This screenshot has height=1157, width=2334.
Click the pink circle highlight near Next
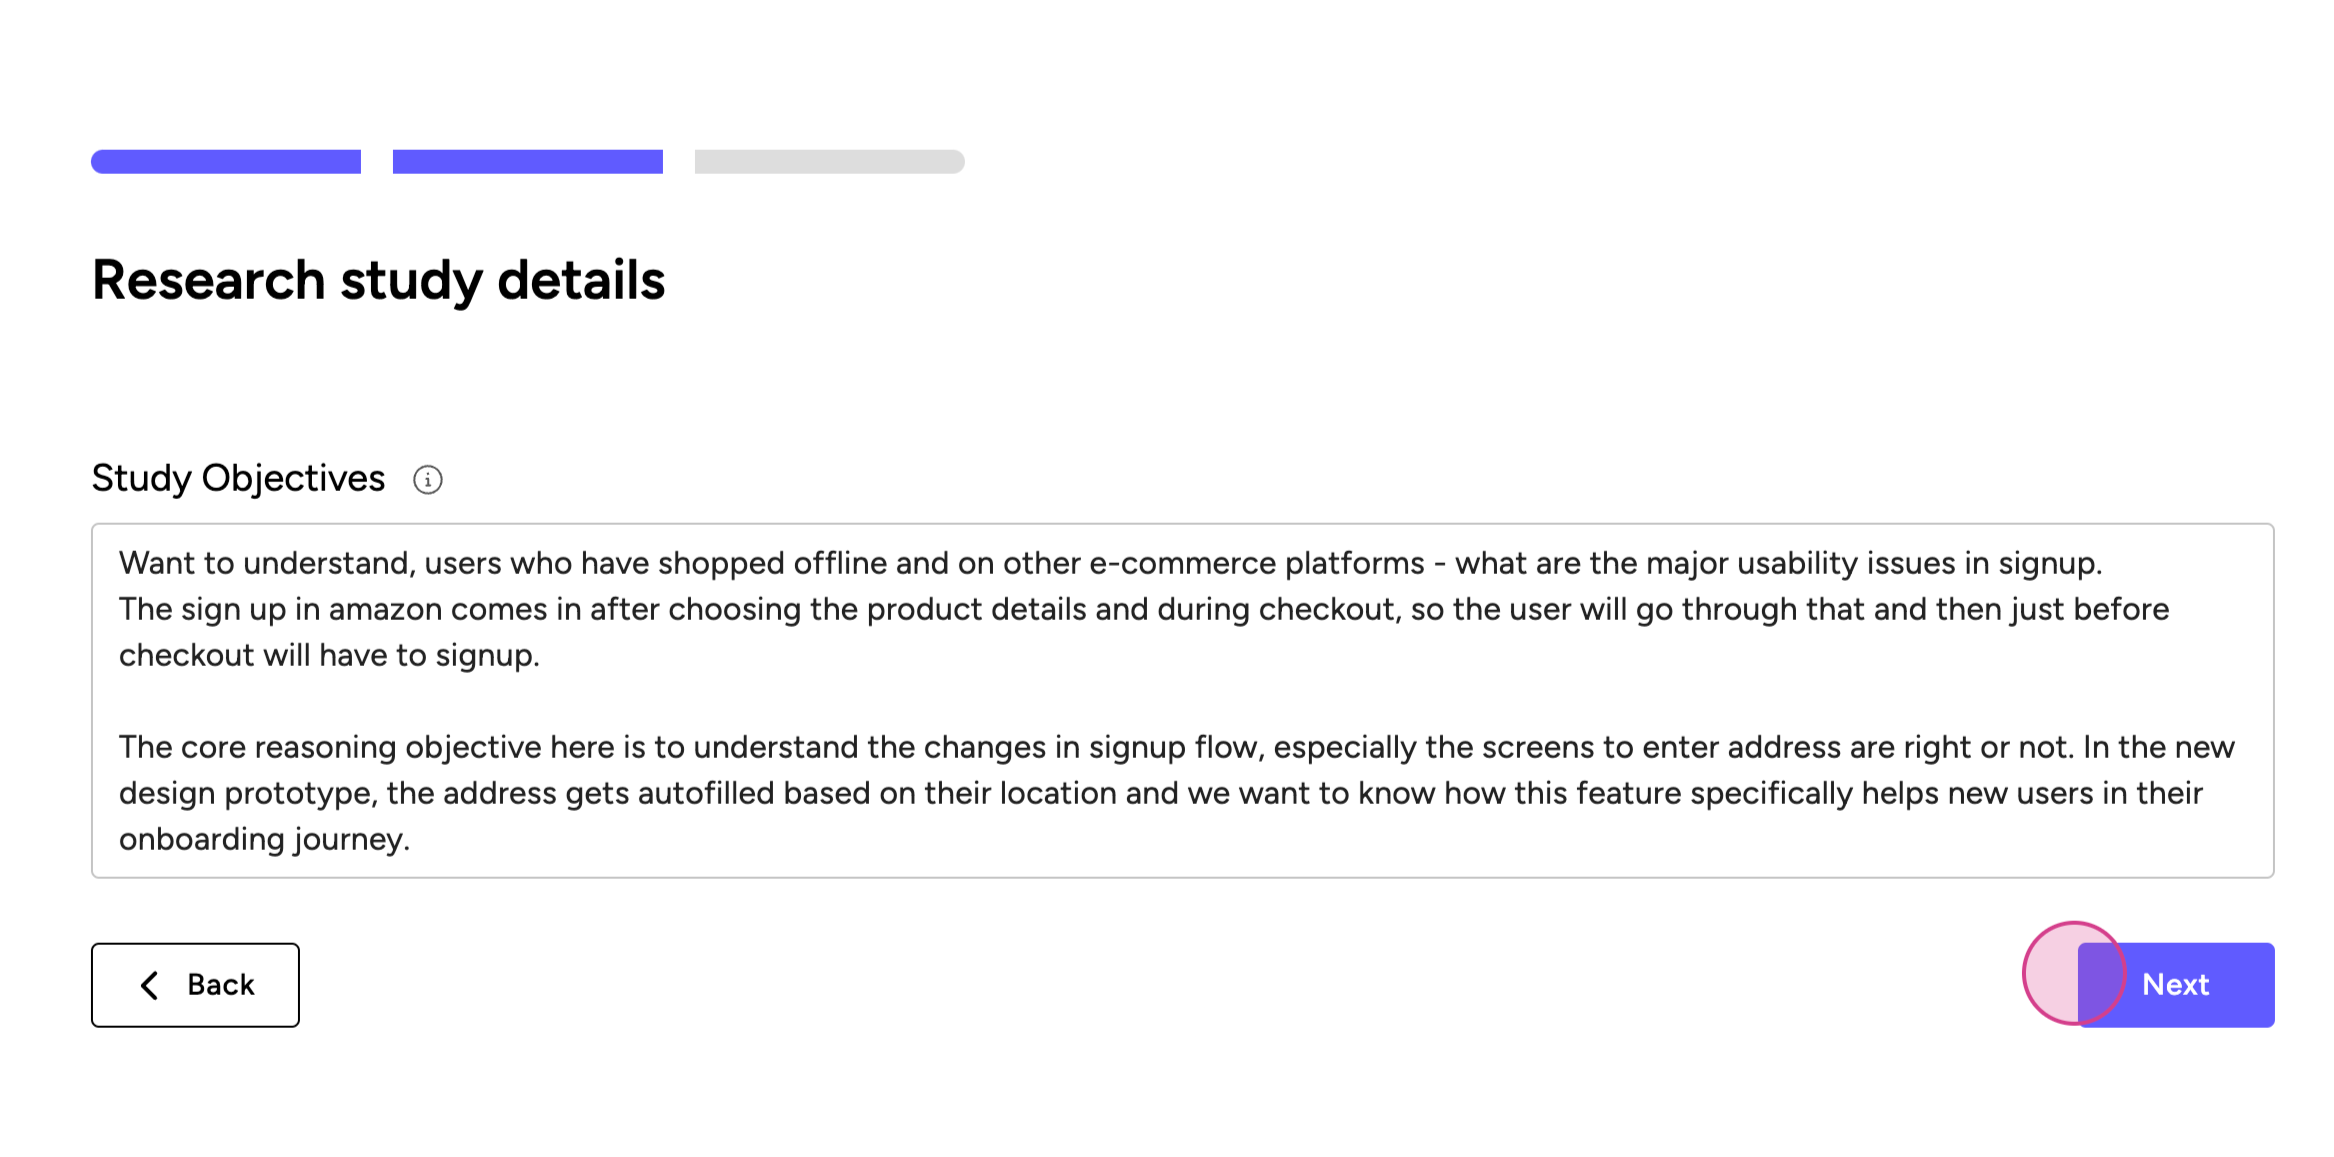pos(2060,970)
